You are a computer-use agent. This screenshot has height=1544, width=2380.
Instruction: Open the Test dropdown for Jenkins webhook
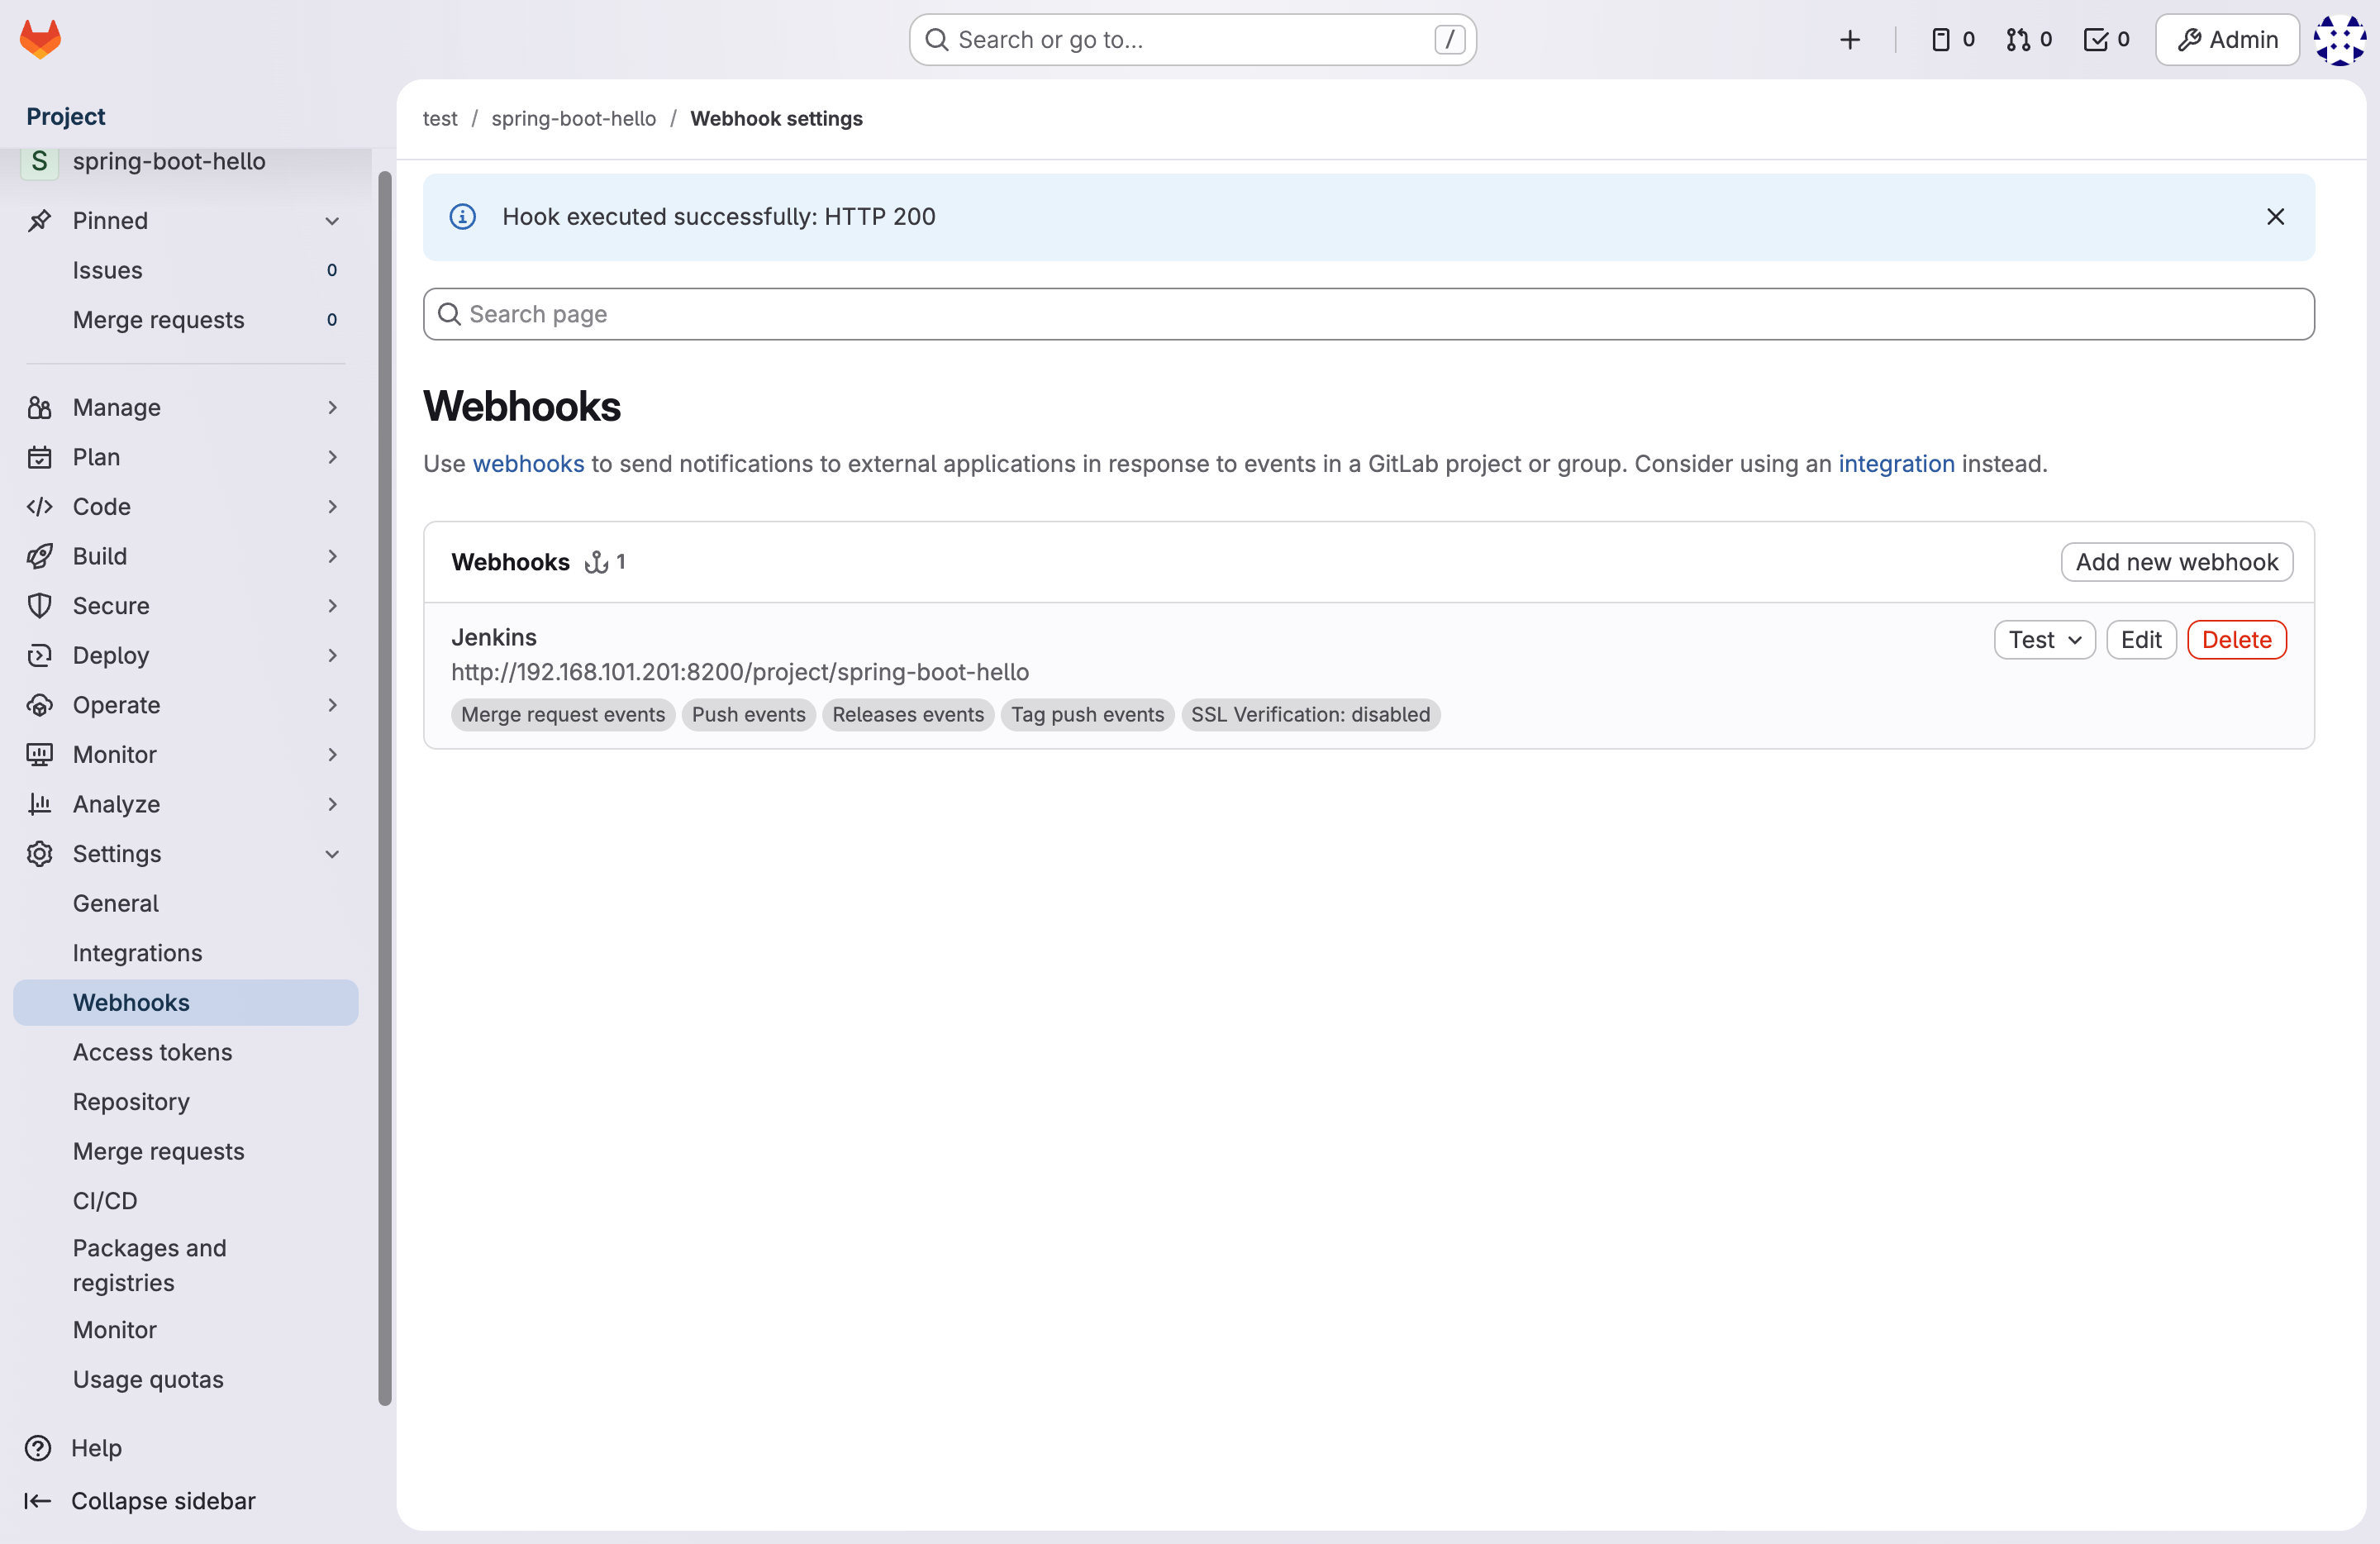2044,640
